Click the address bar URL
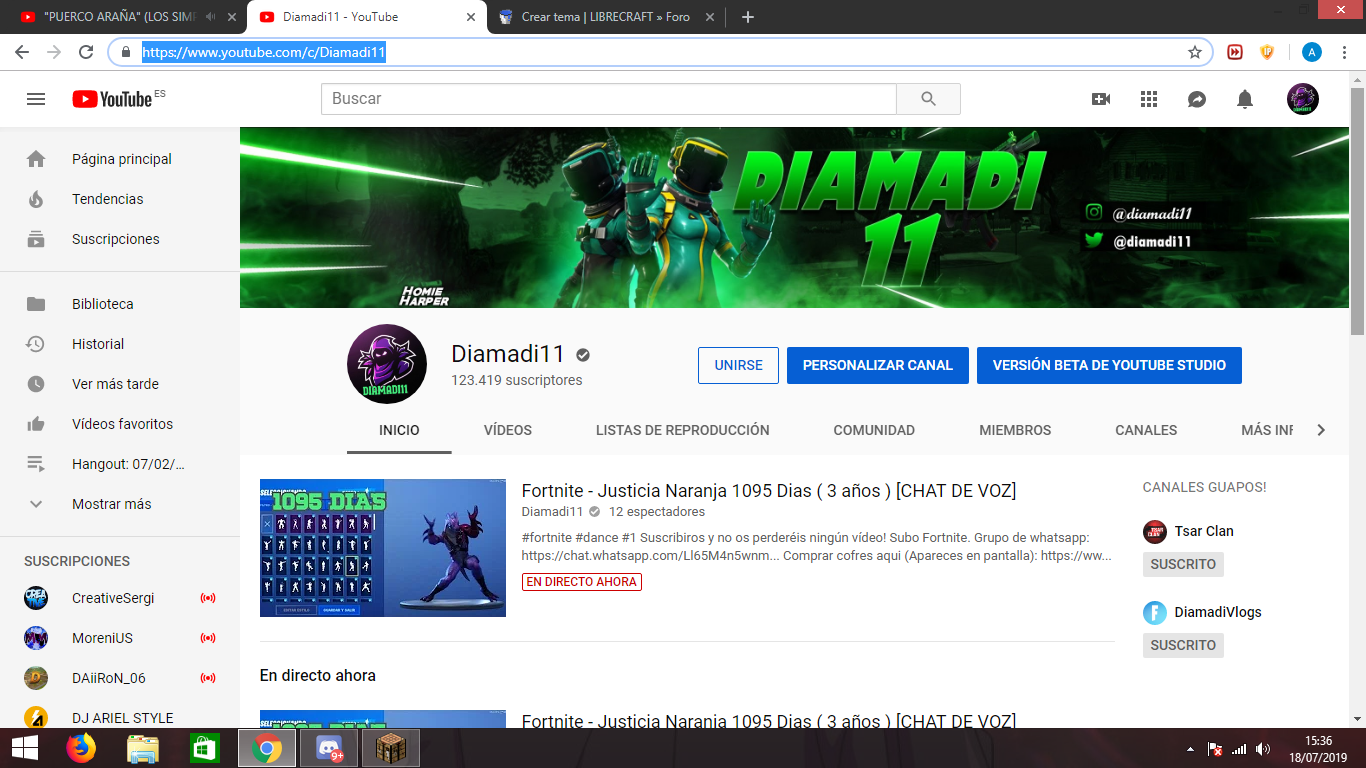This screenshot has width=1366, height=768. click(264, 52)
